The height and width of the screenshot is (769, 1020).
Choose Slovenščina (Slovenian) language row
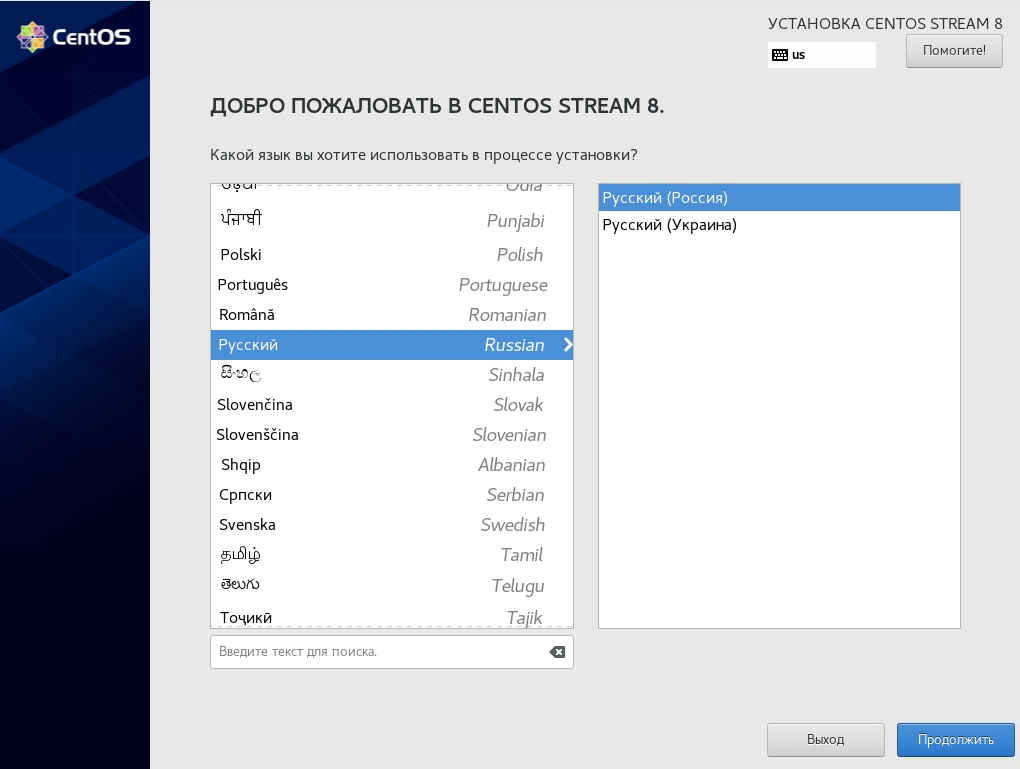392,435
